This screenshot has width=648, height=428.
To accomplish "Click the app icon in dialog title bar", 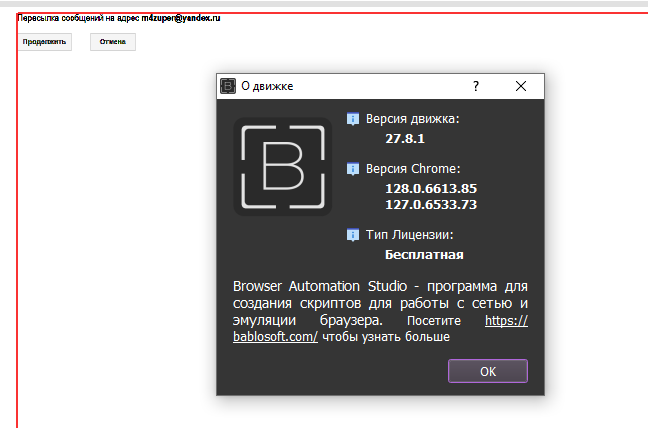I will click(x=228, y=86).
